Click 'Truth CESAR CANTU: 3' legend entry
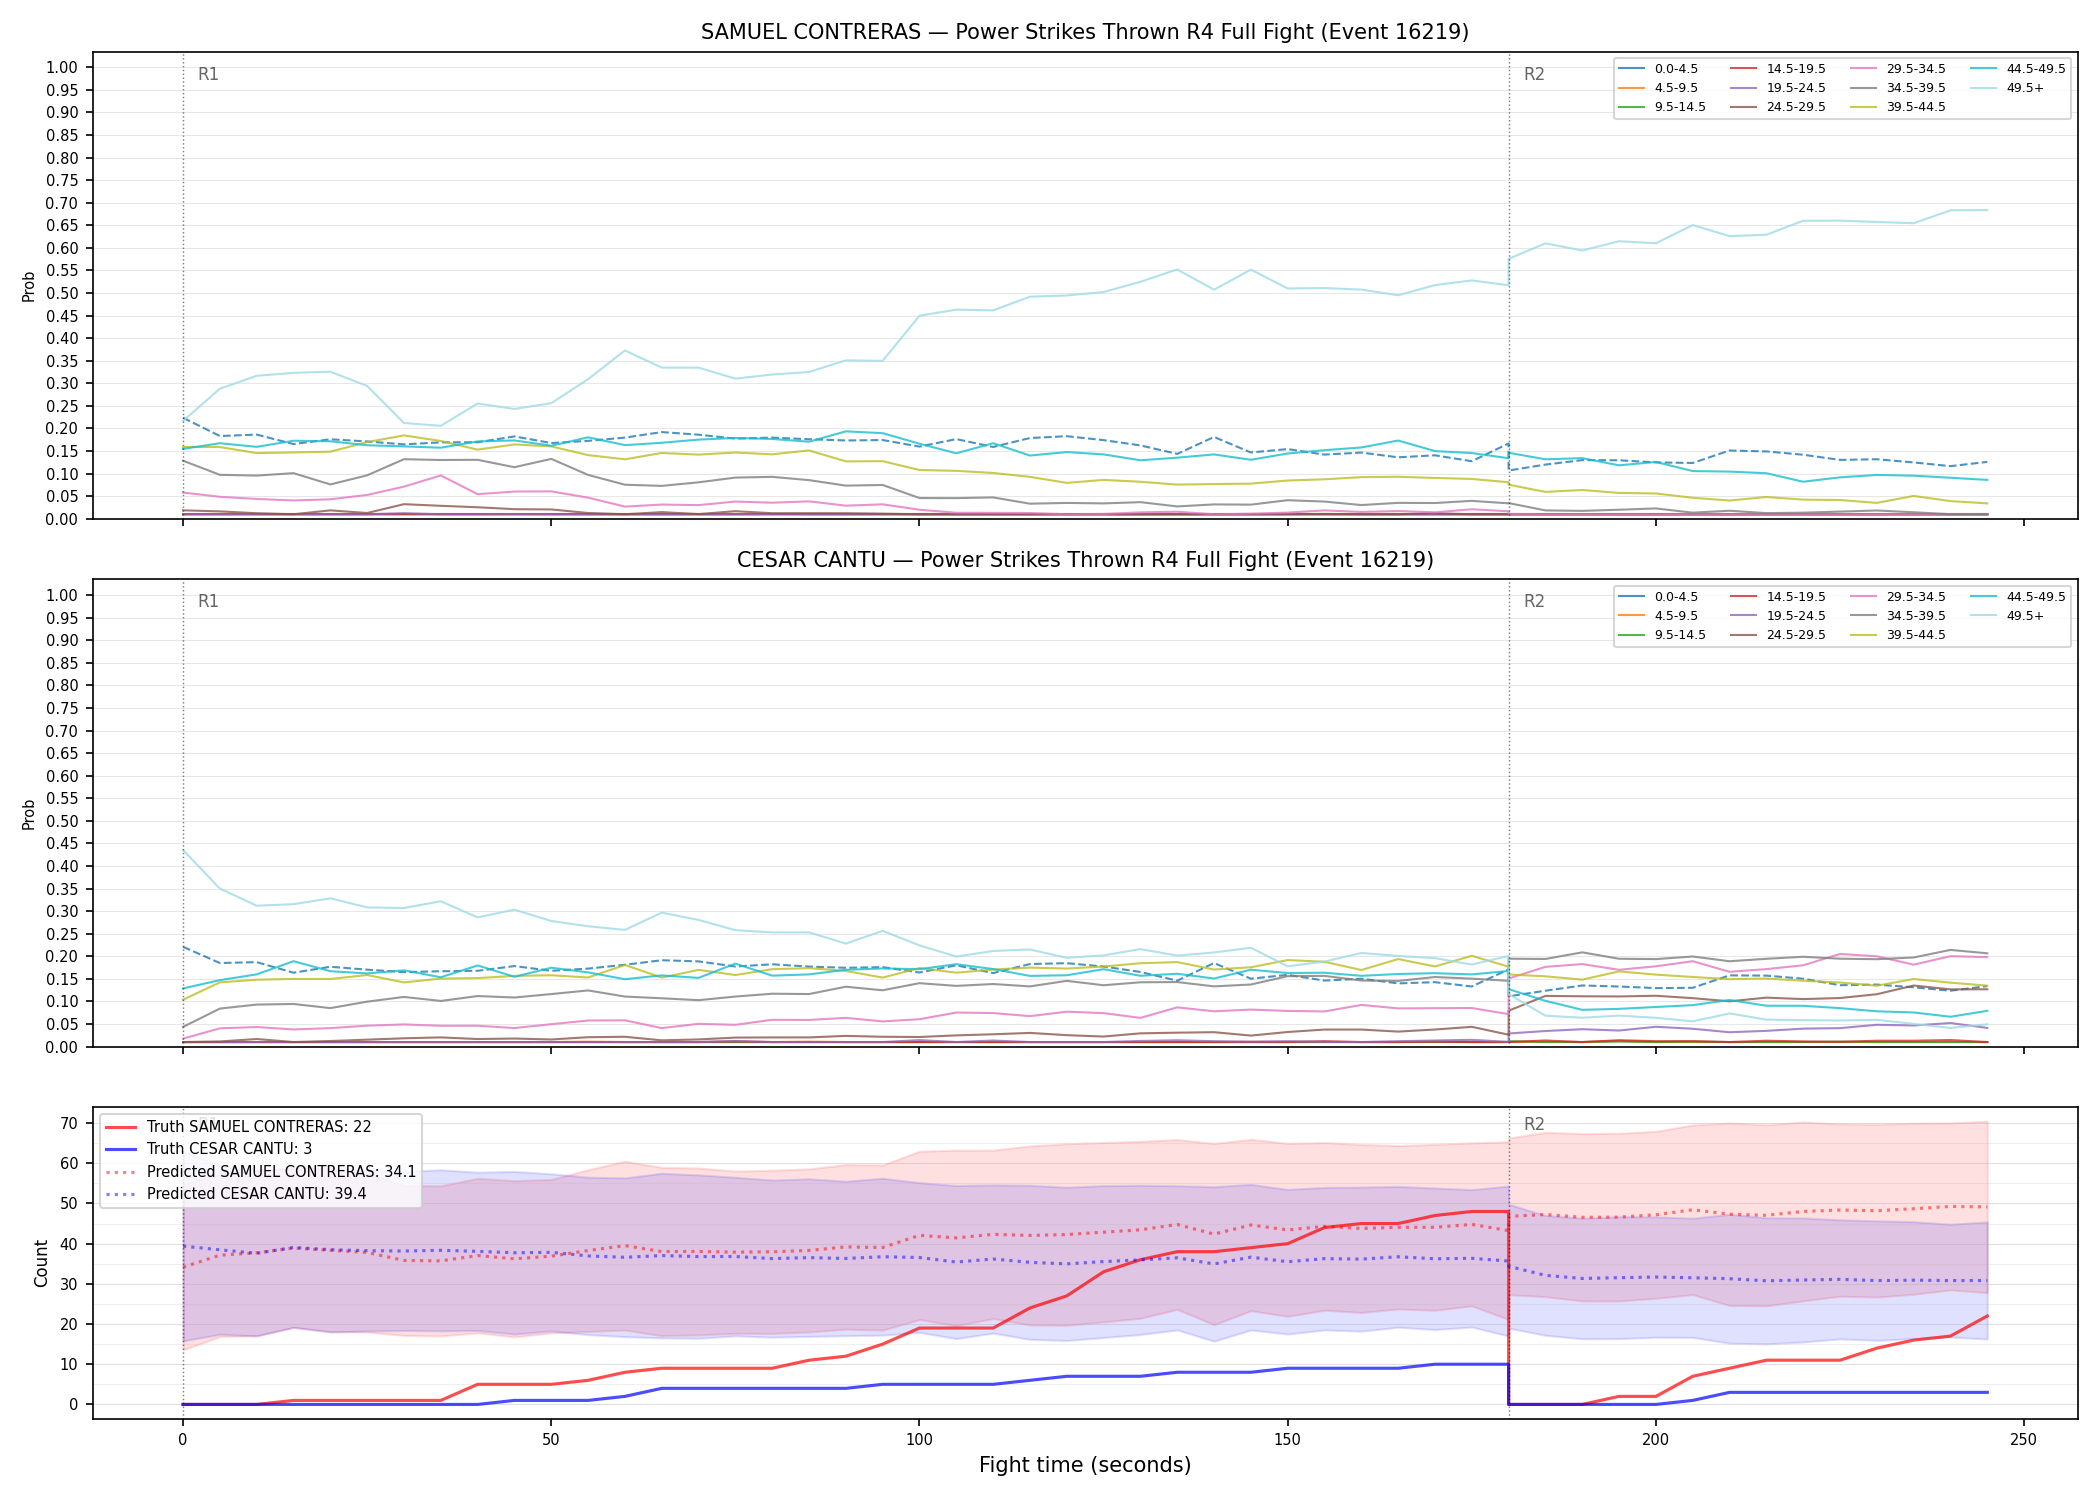Screen dimensions: 2100x1500 [209, 1149]
